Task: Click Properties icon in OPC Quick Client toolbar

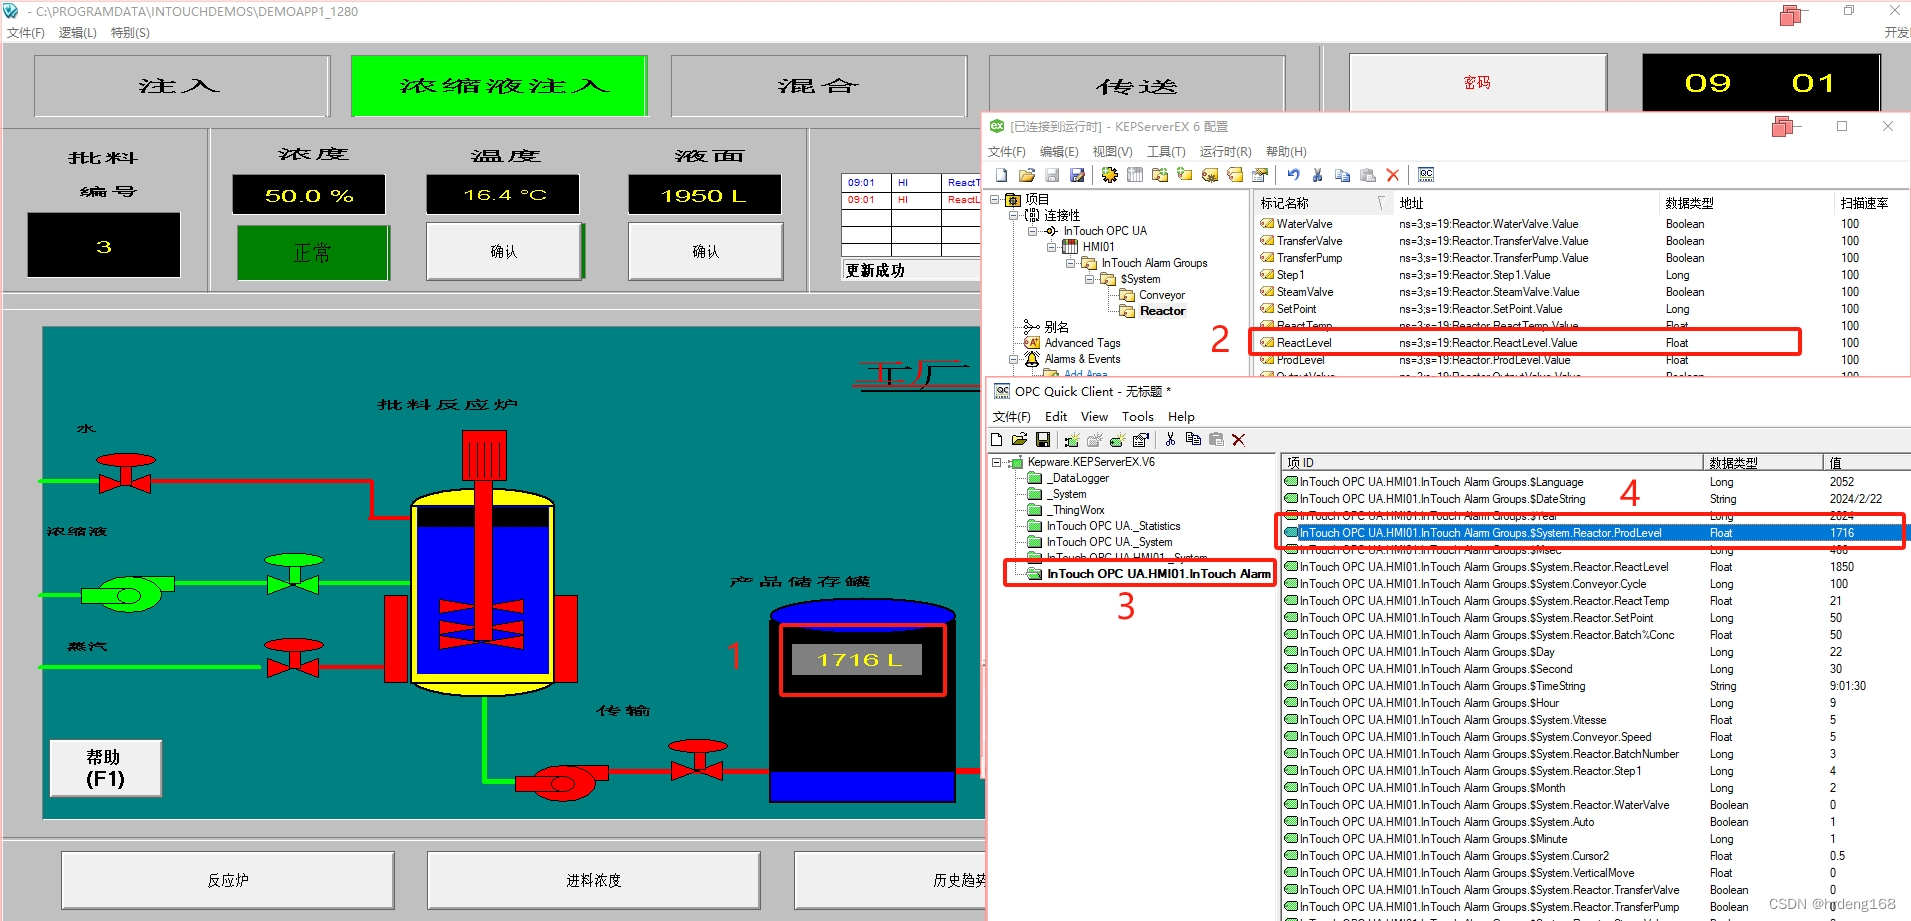Action: (x=1141, y=440)
